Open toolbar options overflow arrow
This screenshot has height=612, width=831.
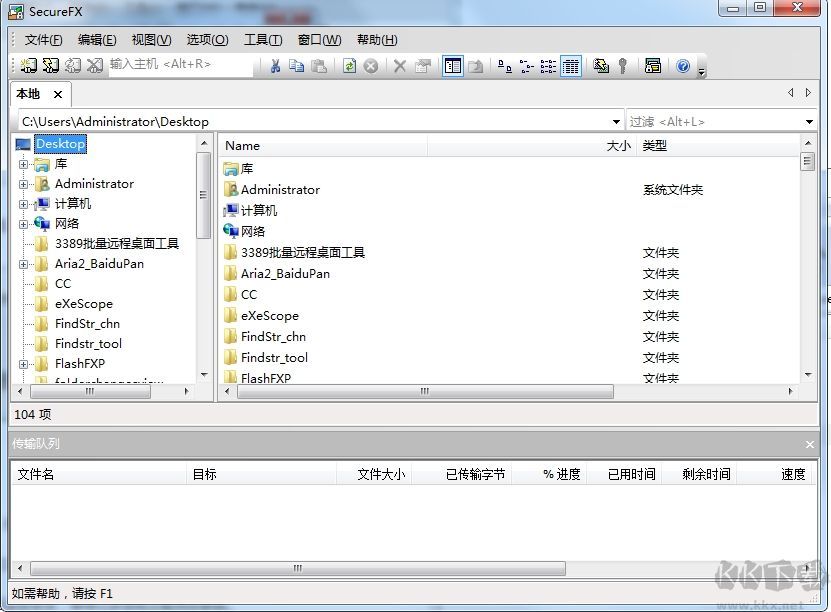(x=701, y=72)
